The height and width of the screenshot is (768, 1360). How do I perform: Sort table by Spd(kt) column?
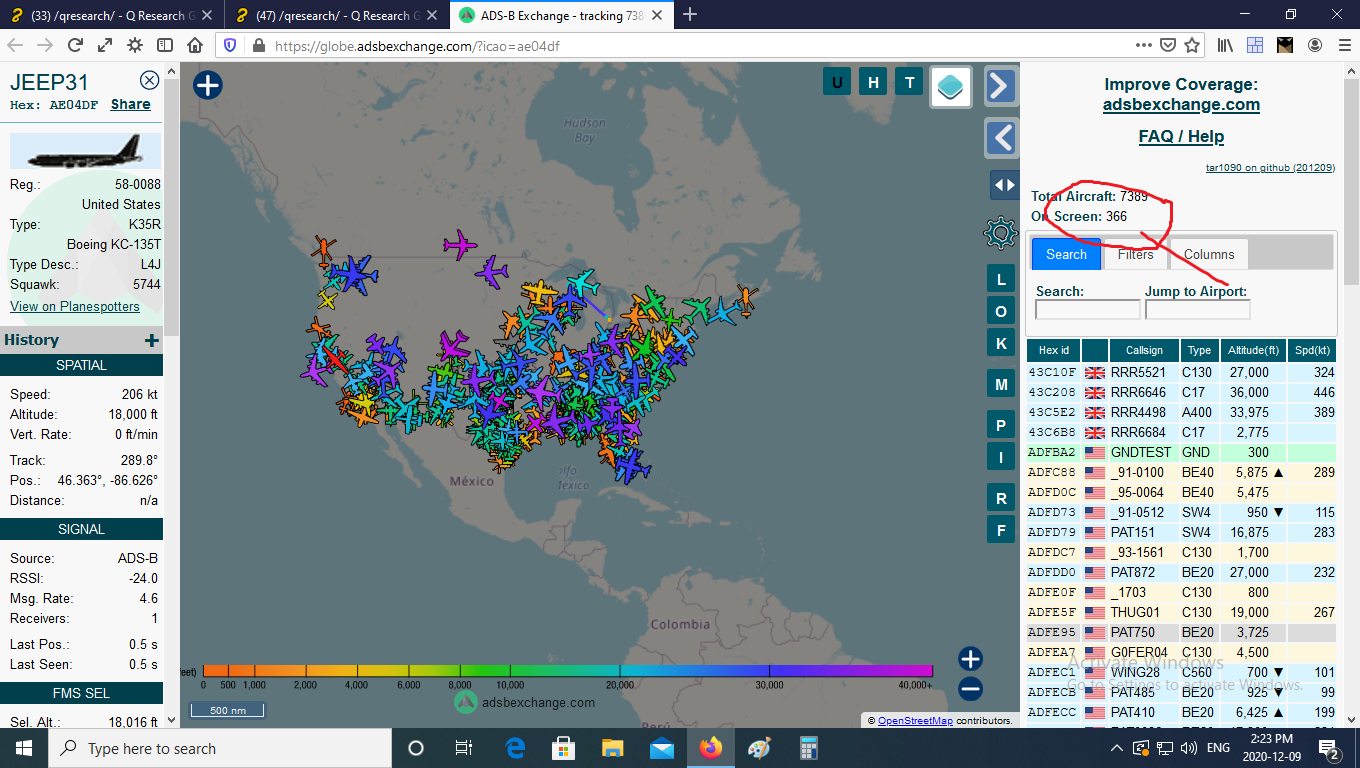click(1311, 350)
